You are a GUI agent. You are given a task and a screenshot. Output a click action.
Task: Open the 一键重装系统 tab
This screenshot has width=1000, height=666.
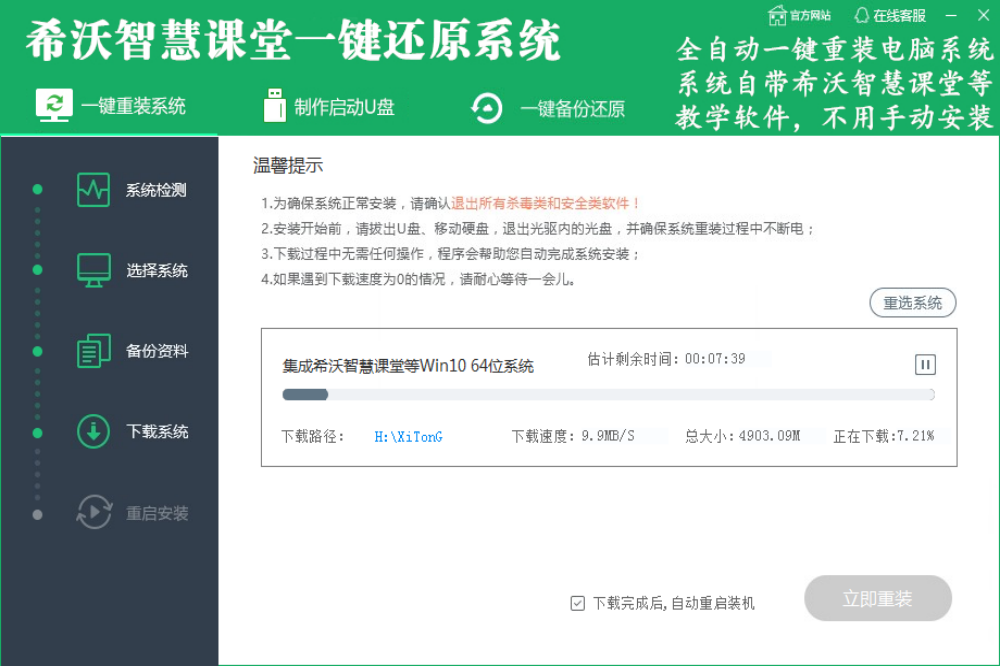point(110,106)
